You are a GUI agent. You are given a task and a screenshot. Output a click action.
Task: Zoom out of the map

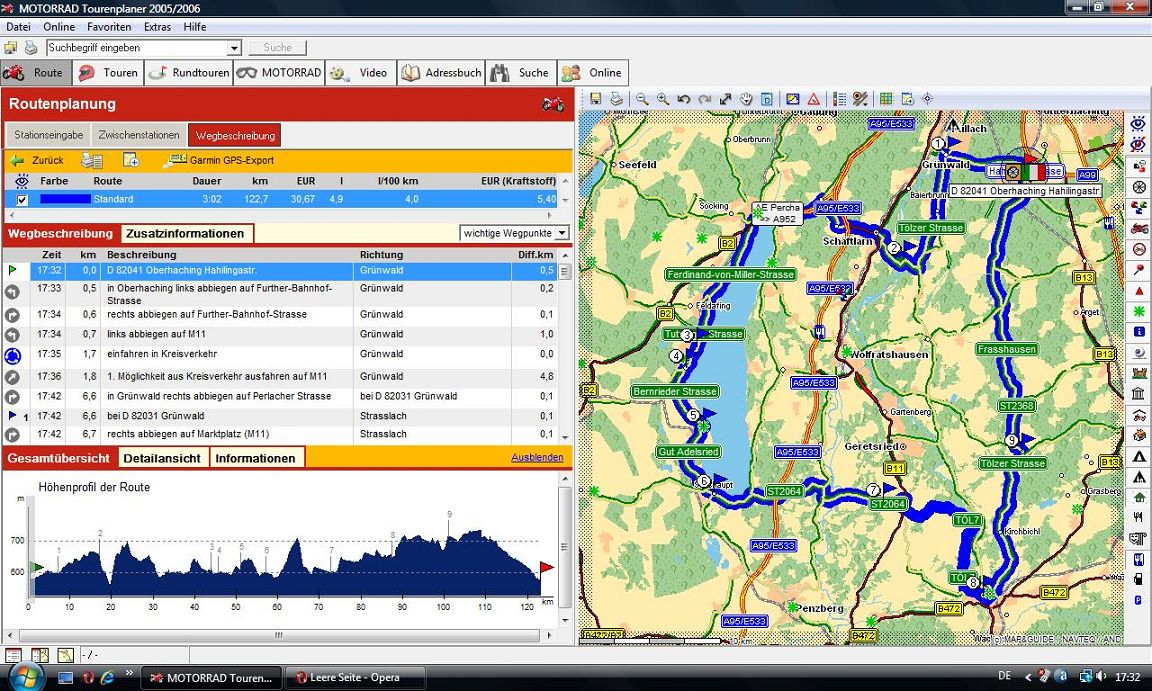642,98
